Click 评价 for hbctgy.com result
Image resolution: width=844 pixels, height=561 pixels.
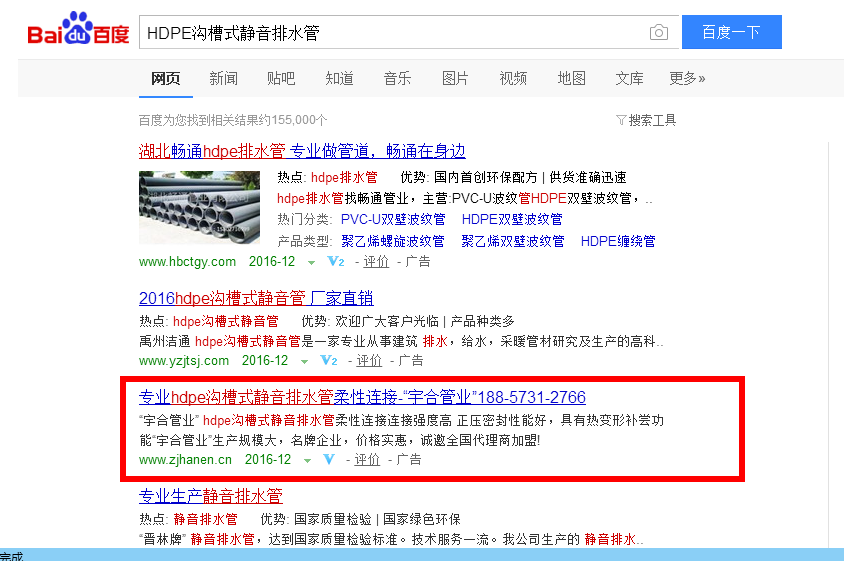376,262
